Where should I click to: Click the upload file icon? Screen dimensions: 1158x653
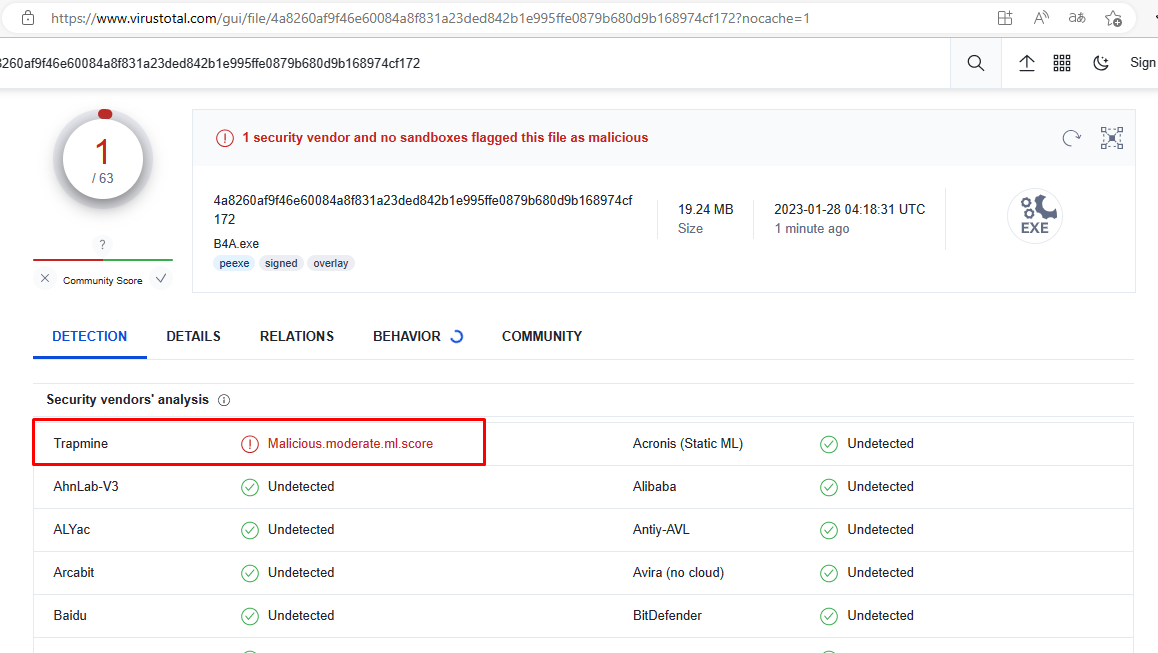click(1026, 62)
